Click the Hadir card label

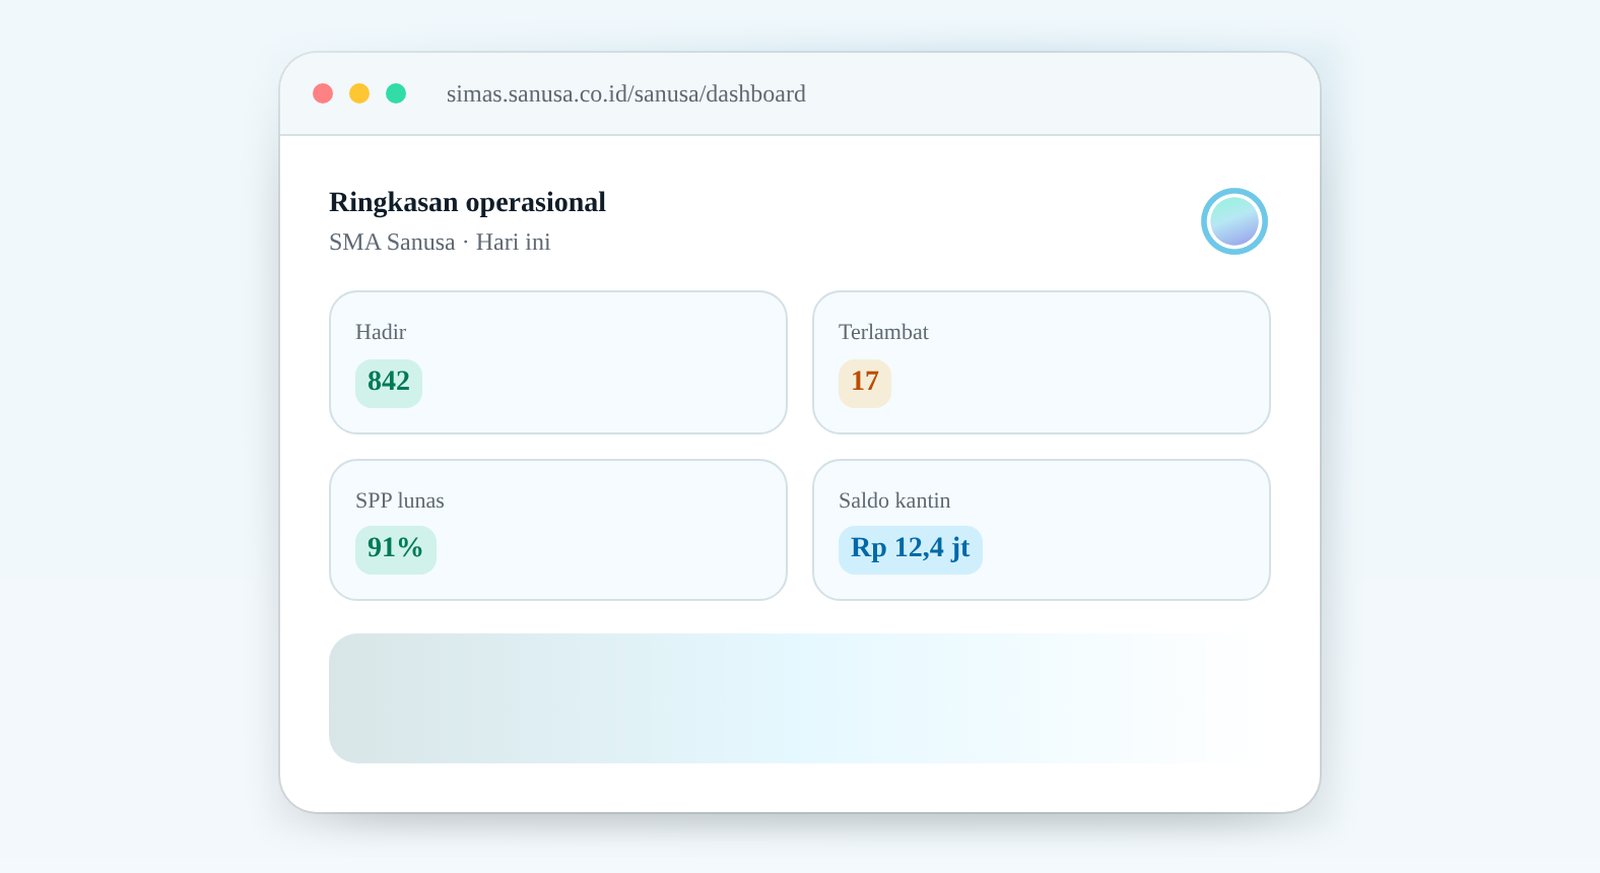pos(381,332)
